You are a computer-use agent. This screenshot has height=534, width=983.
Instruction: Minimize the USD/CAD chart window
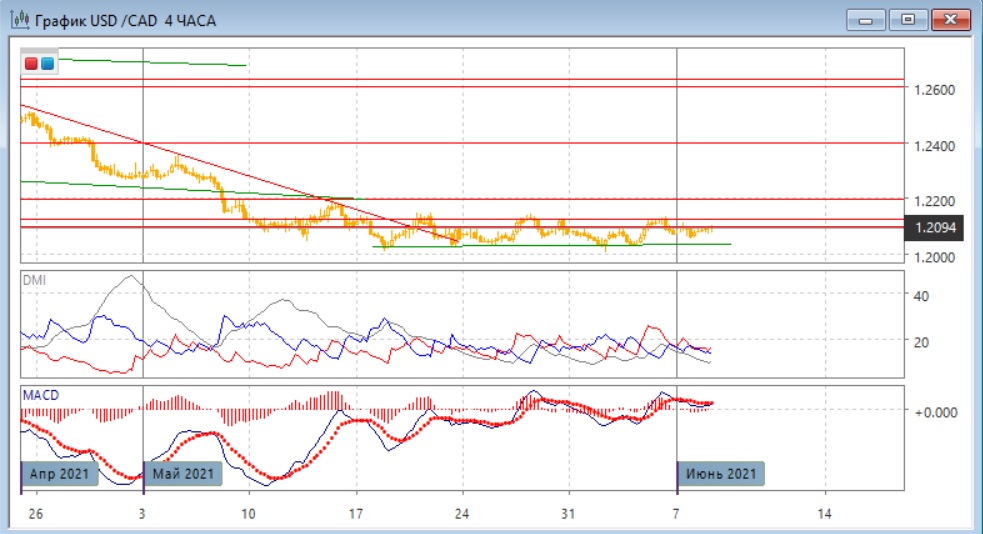point(866,19)
